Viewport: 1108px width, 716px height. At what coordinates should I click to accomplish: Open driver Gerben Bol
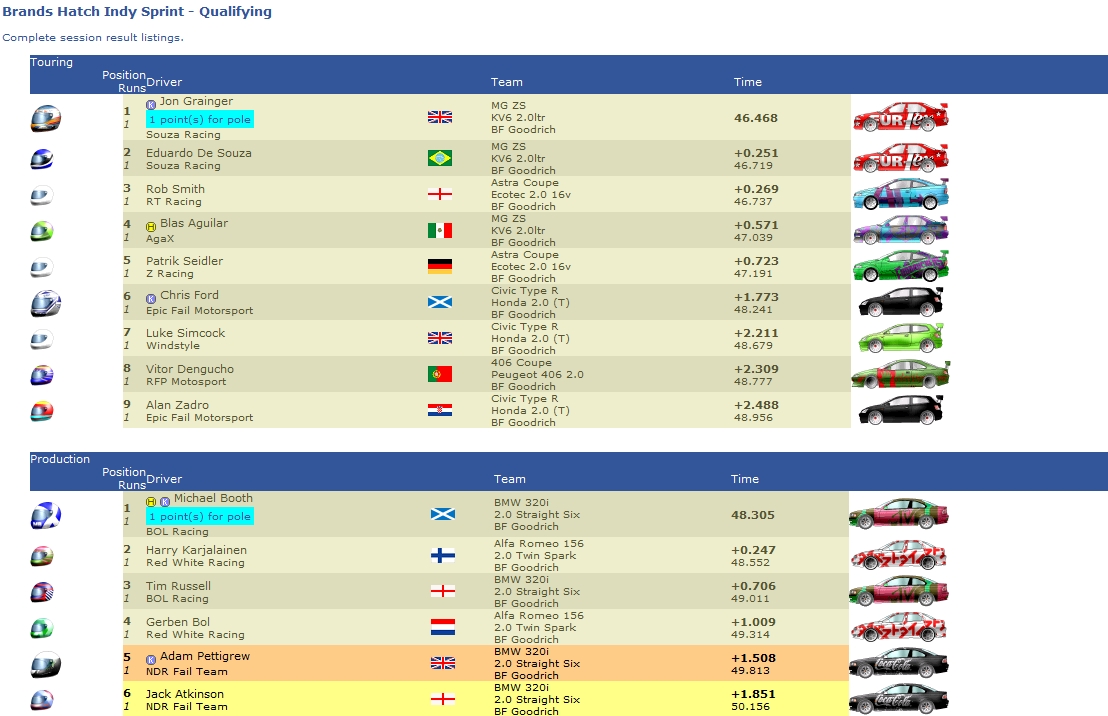[x=177, y=622]
